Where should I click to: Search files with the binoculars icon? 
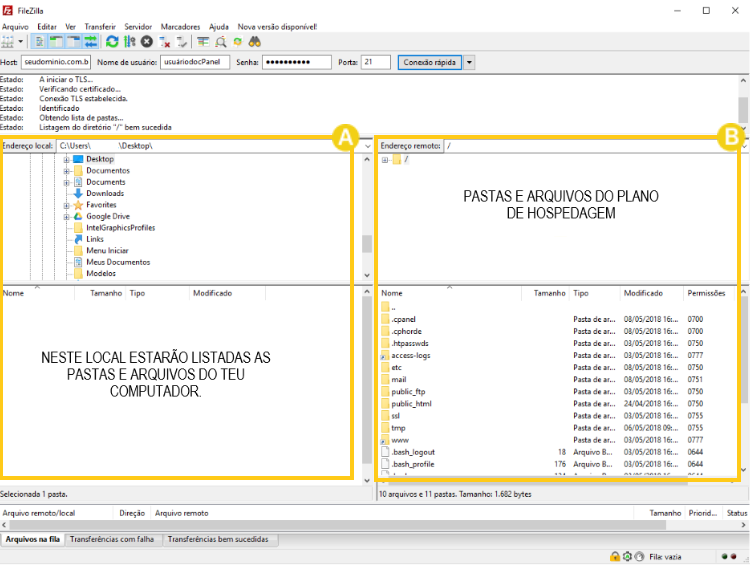pos(254,42)
